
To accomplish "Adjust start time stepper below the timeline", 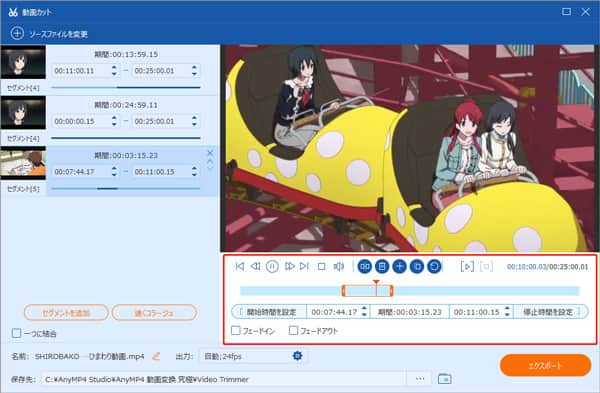I will pos(364,312).
